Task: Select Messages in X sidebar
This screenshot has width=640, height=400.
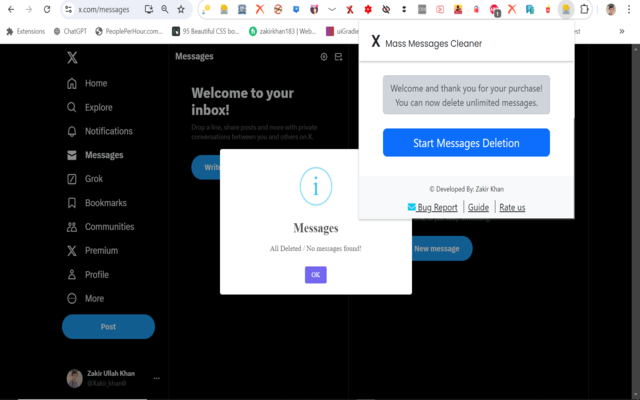Action: (x=95, y=155)
